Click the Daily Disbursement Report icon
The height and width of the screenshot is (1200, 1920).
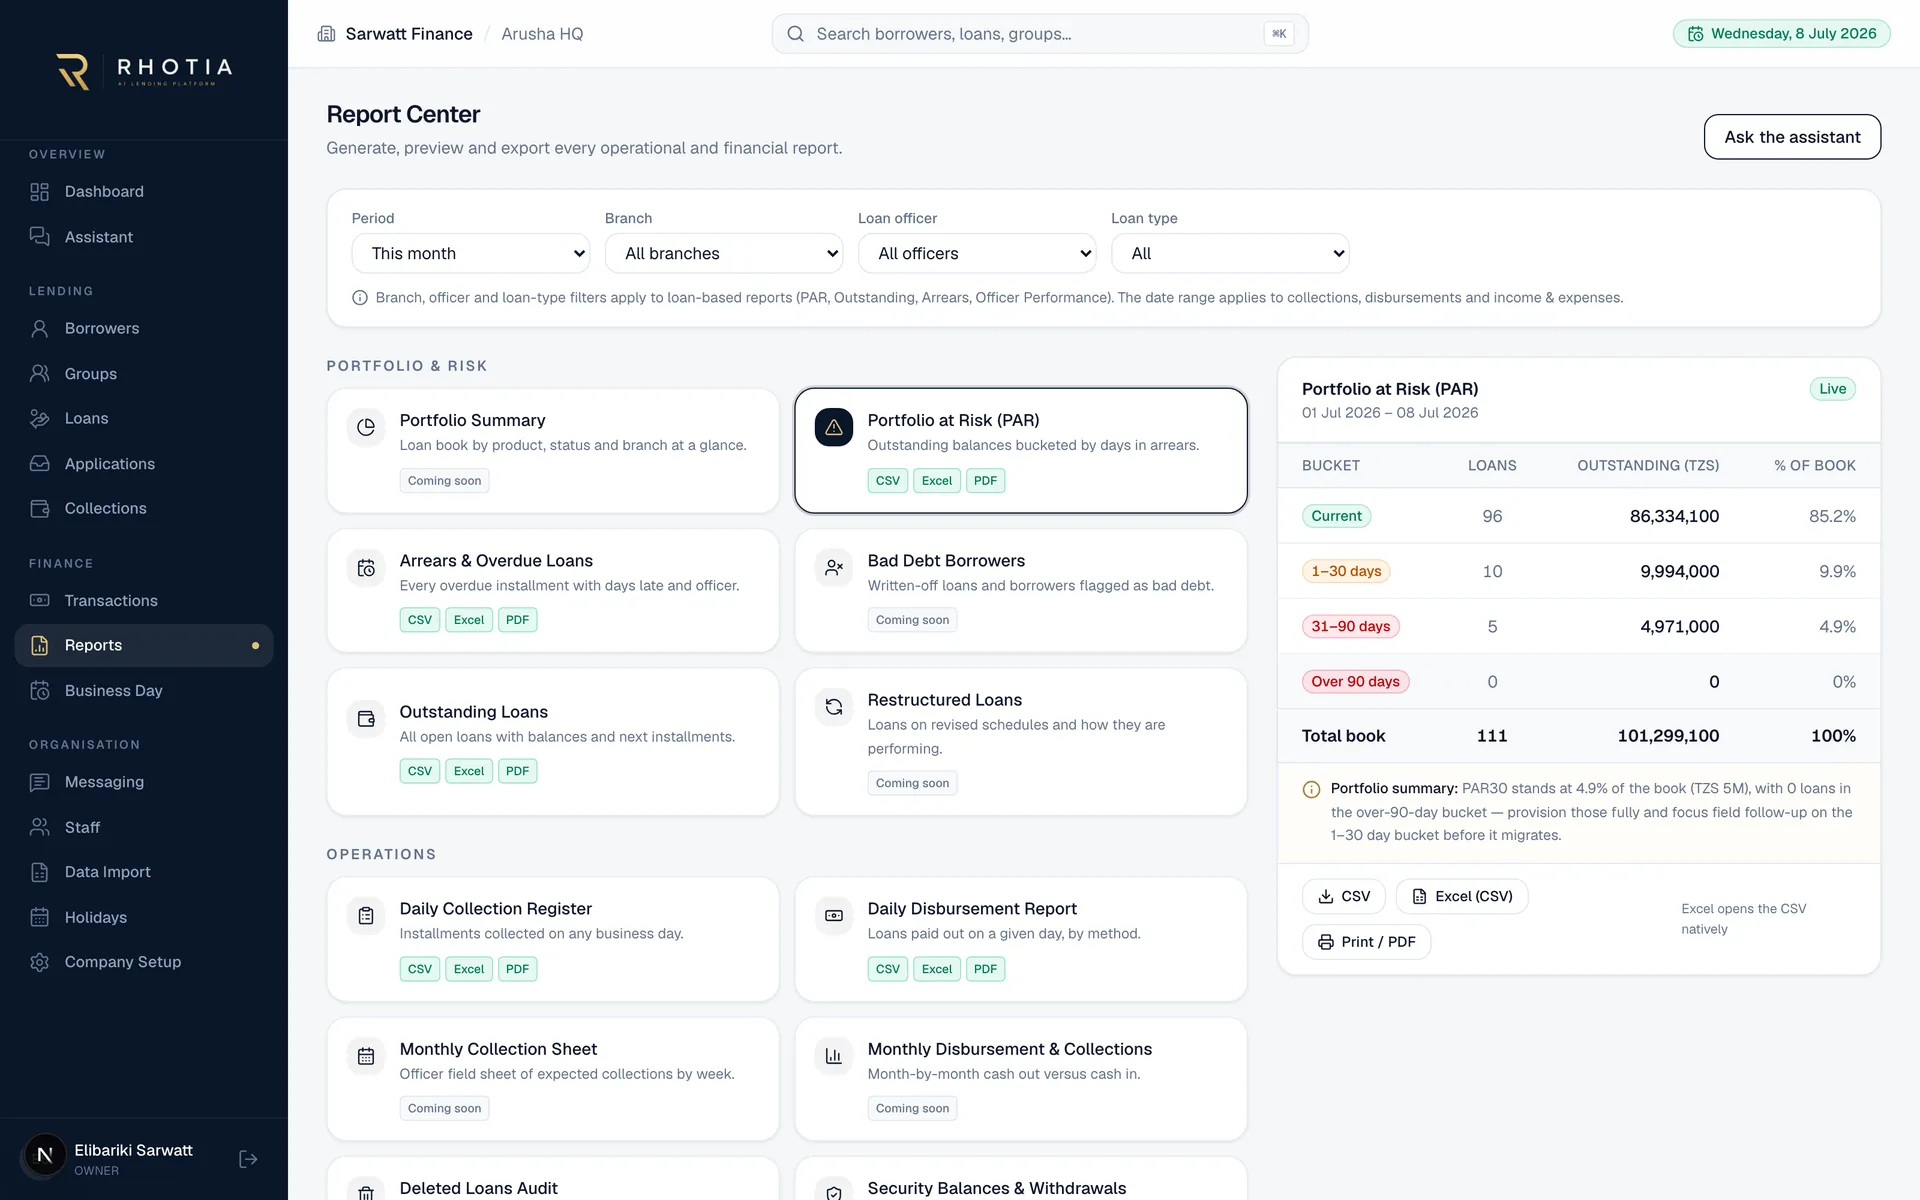click(834, 916)
